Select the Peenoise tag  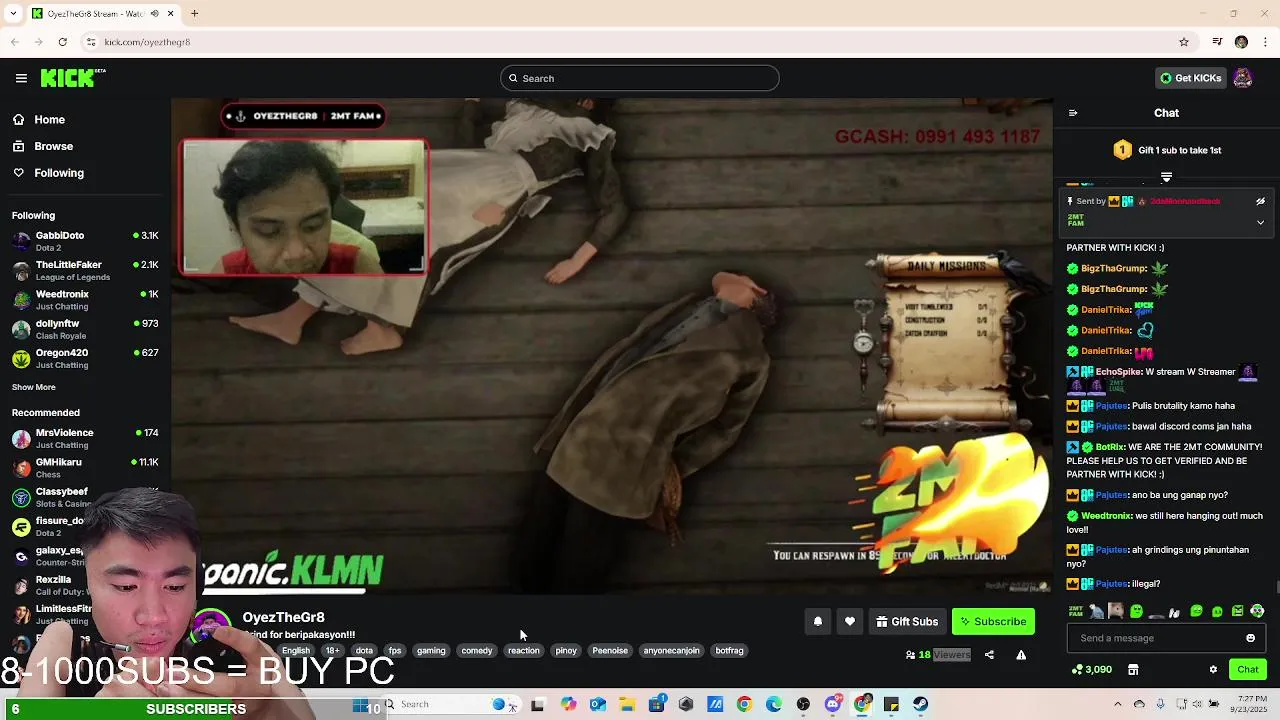(610, 651)
